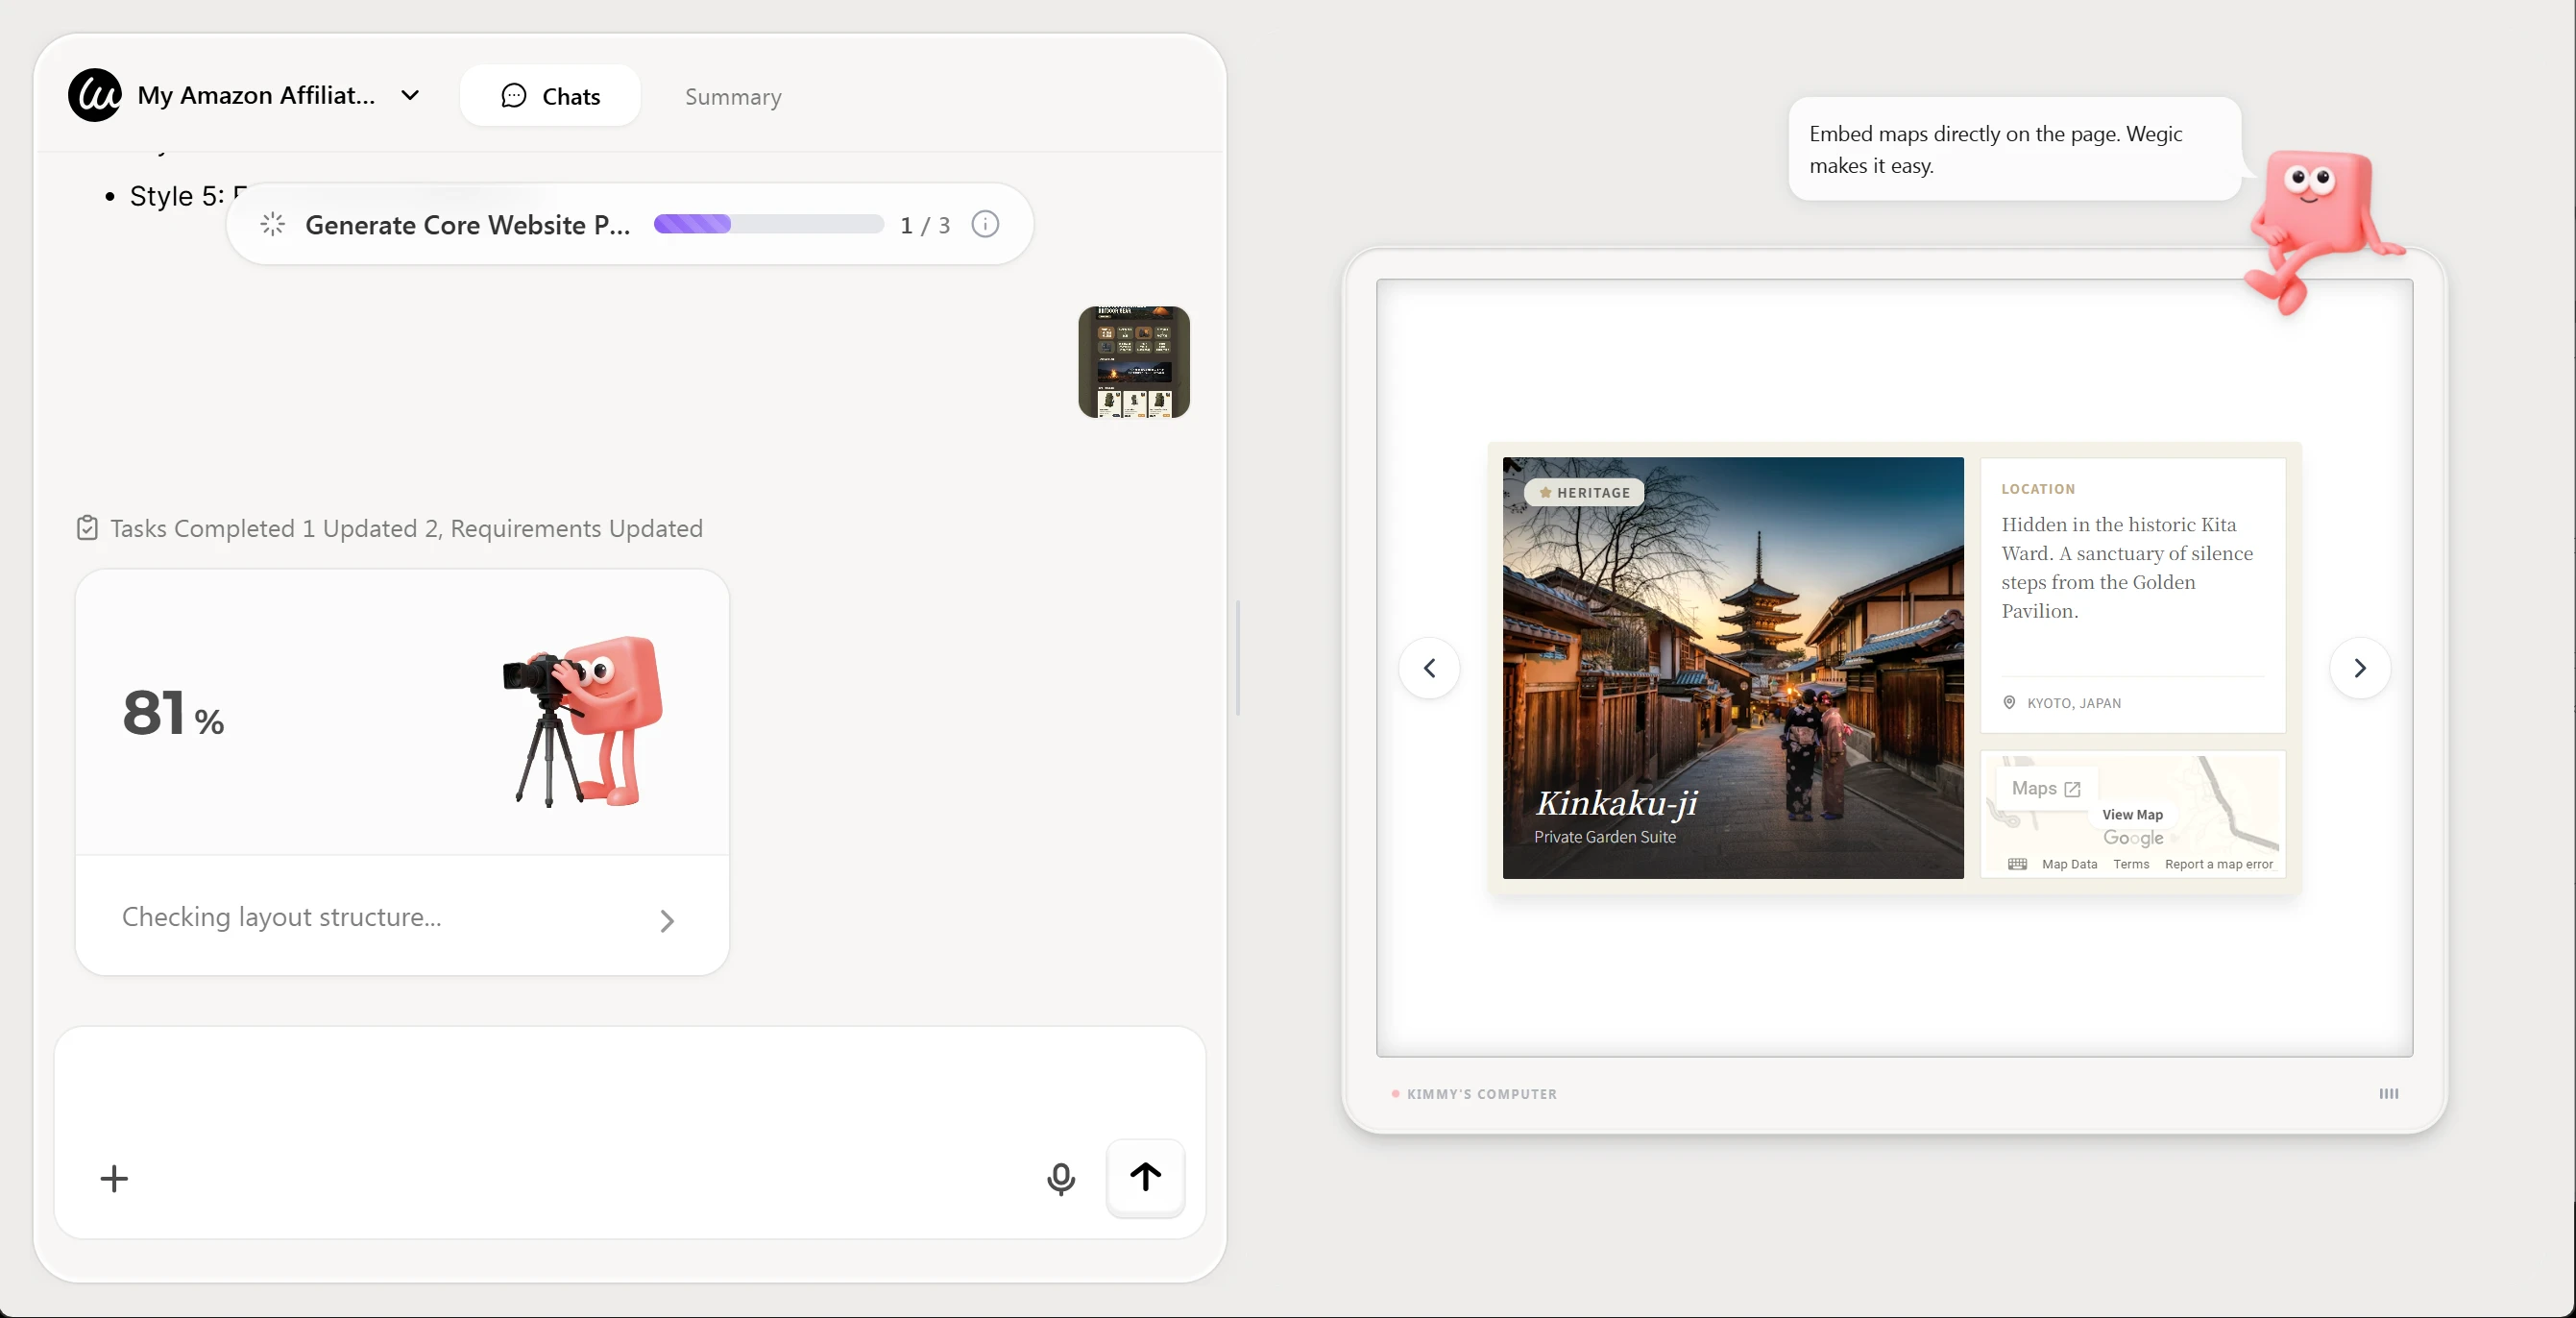Send message with the up arrow button
This screenshot has height=1318, width=2576.
(1145, 1177)
